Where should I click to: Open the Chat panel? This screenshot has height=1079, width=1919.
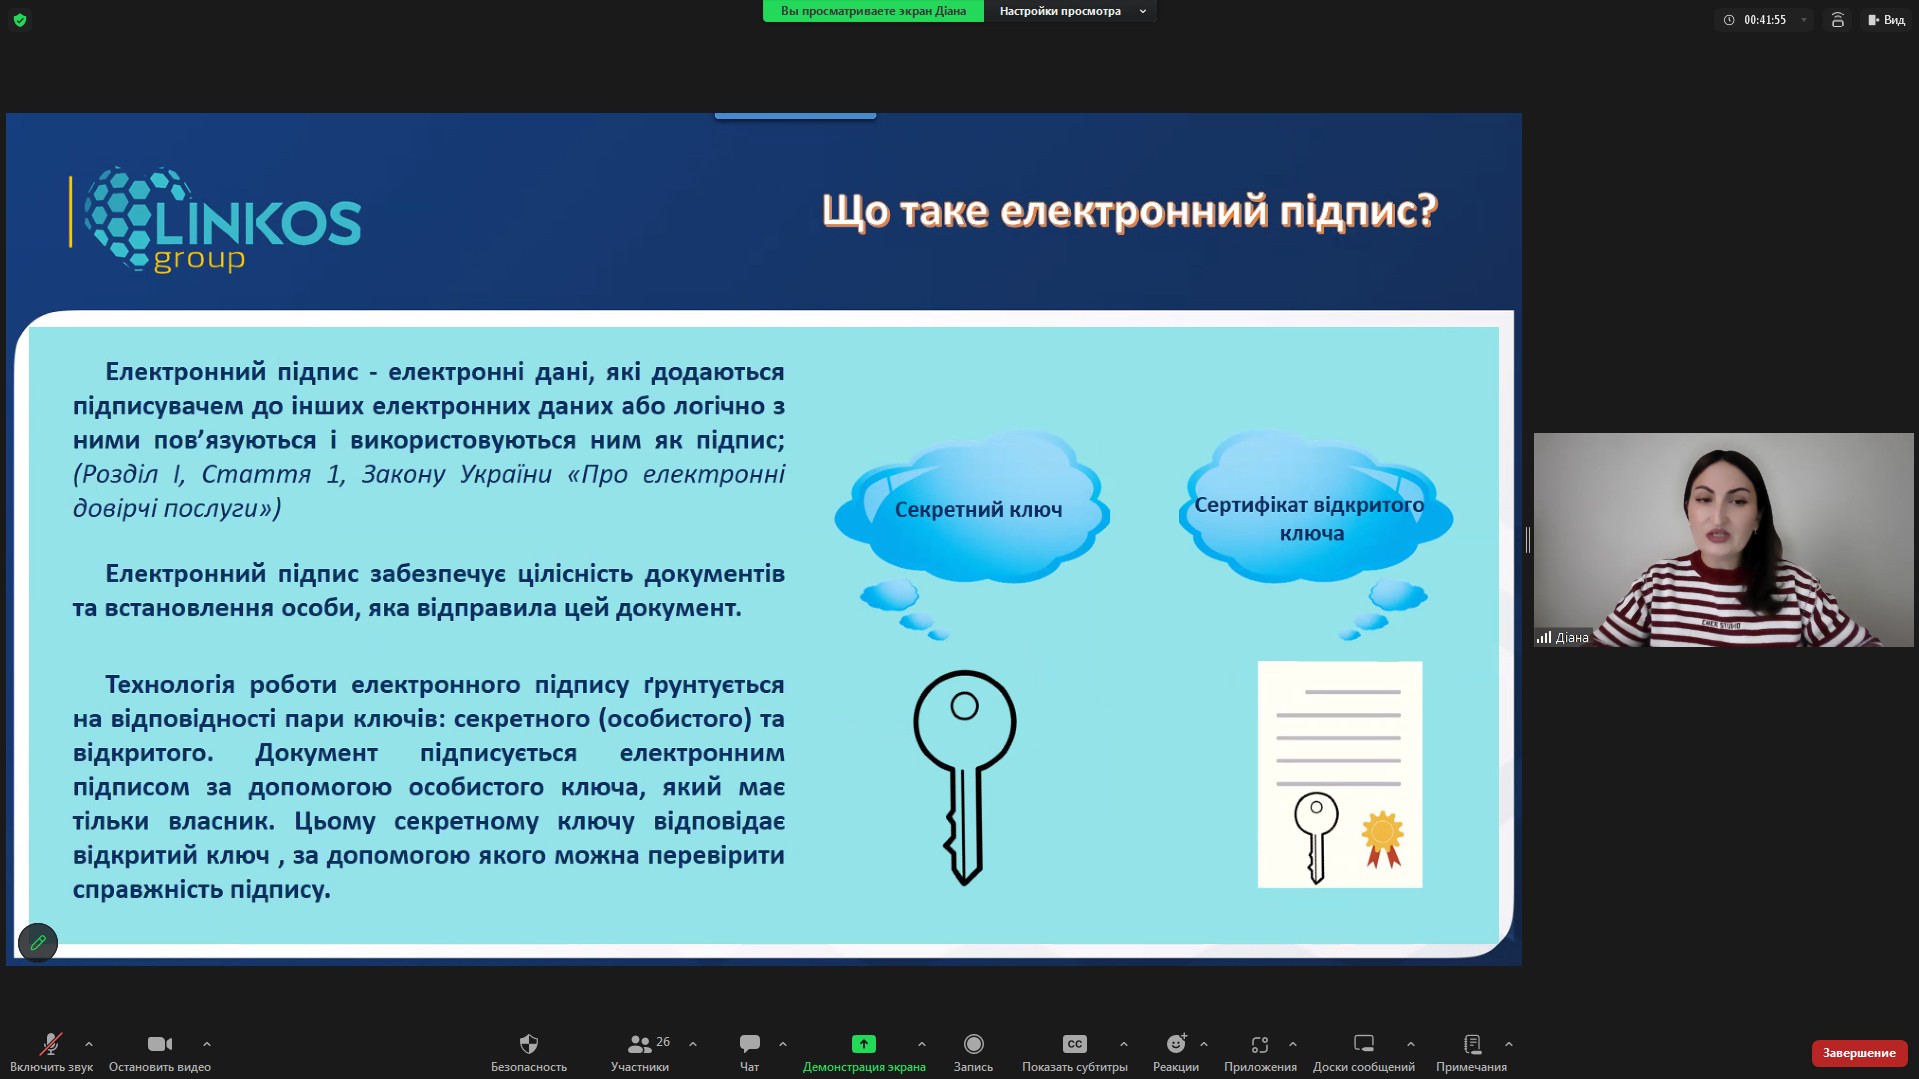coord(749,1045)
